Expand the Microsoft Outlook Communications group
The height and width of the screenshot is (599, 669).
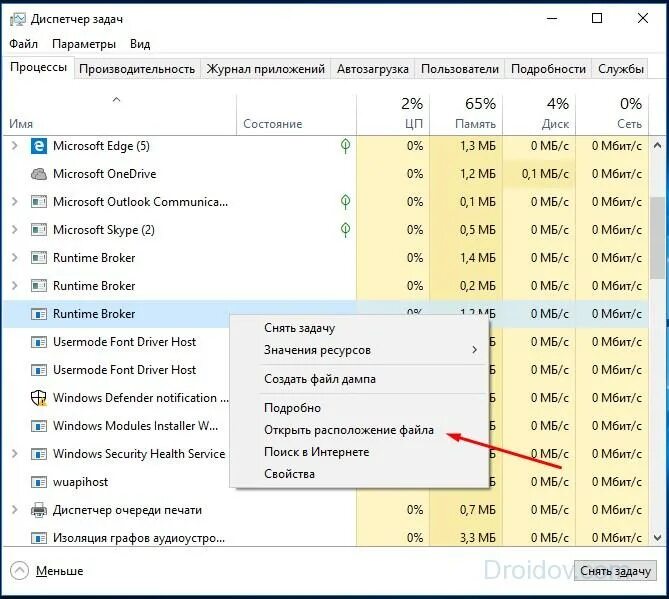tap(15, 202)
